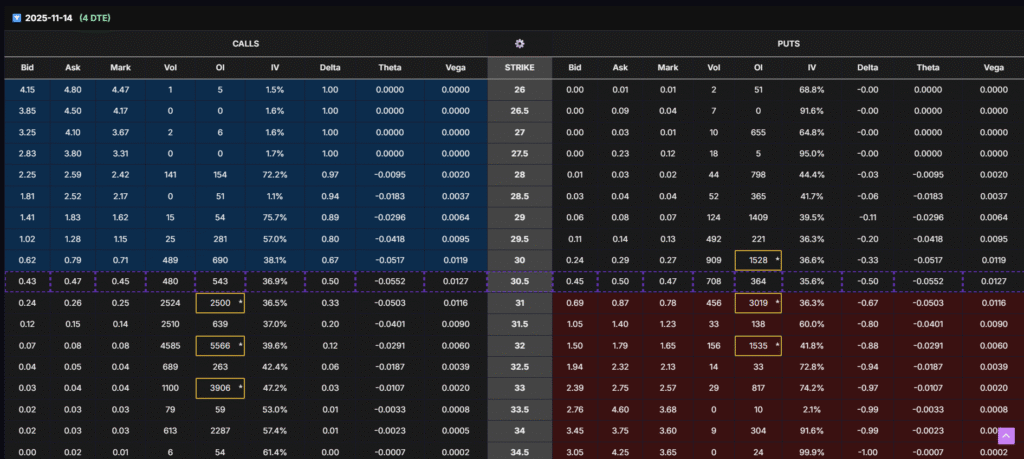
Task: Select the 32 strike cell
Action: [x=519, y=345]
